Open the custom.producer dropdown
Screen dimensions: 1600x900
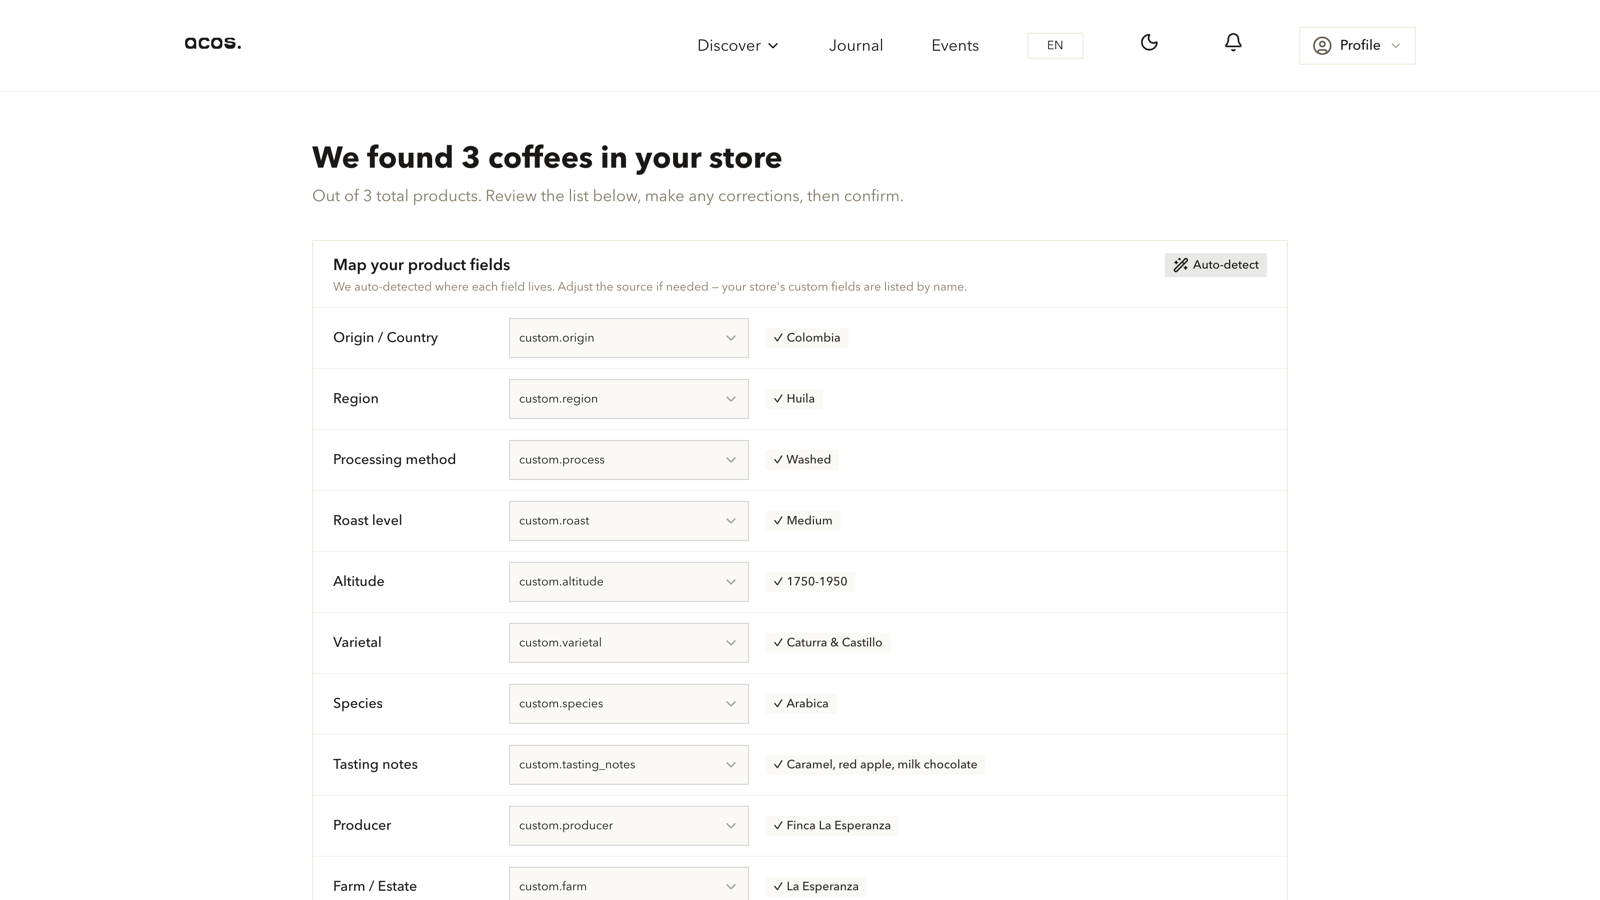628,826
